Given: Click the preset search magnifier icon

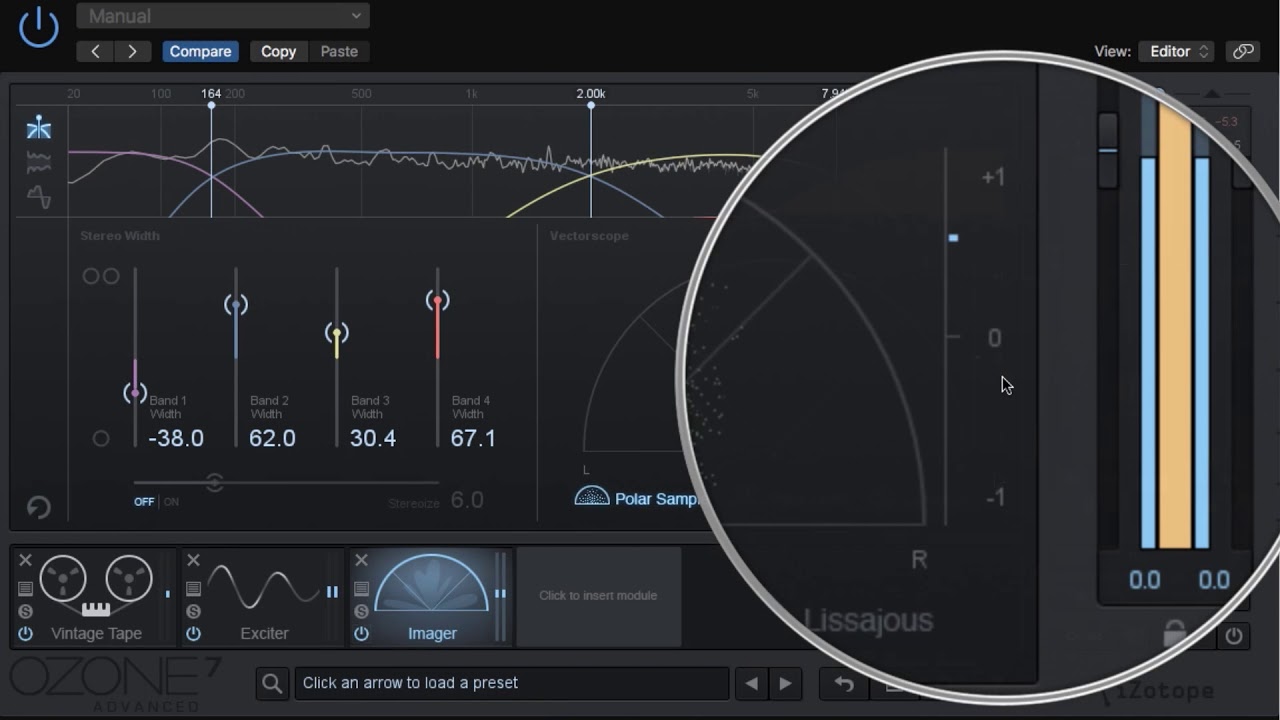Looking at the screenshot, I should tap(272, 683).
